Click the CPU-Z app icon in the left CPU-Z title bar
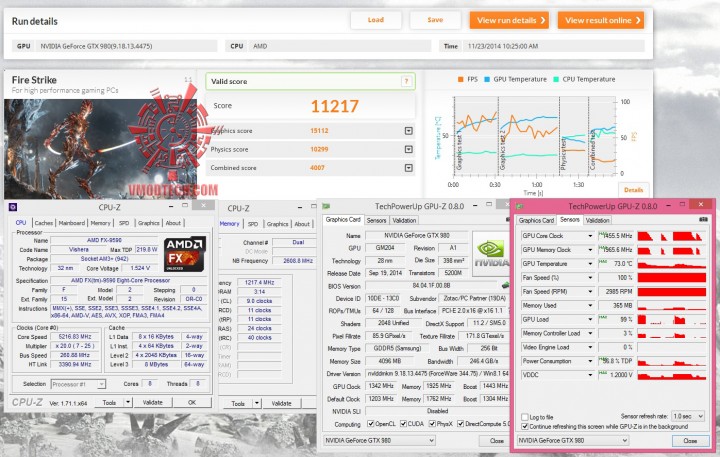 13,207
